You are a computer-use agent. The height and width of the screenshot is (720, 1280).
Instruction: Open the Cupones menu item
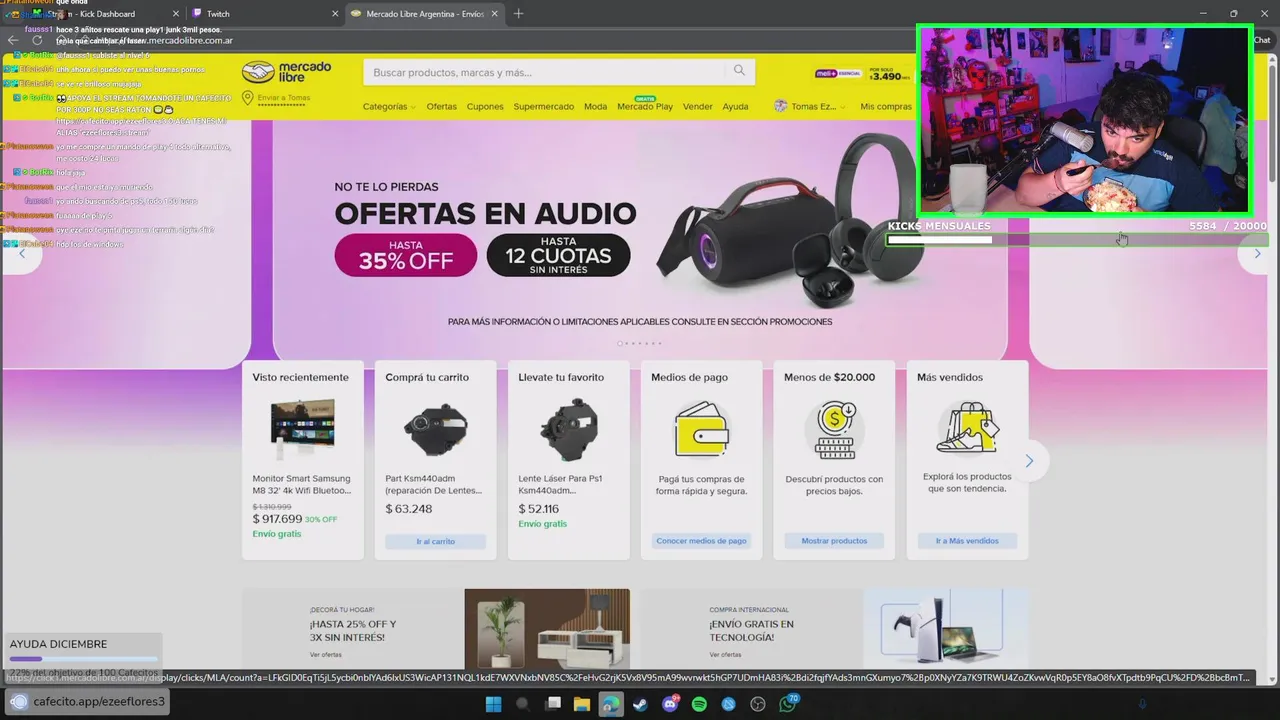tap(485, 106)
